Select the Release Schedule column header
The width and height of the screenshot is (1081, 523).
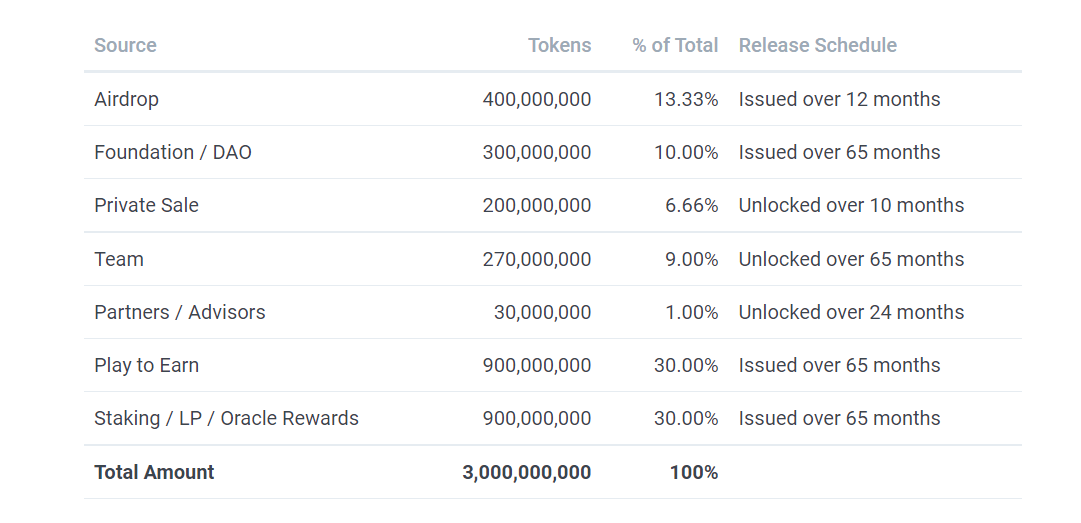817,45
